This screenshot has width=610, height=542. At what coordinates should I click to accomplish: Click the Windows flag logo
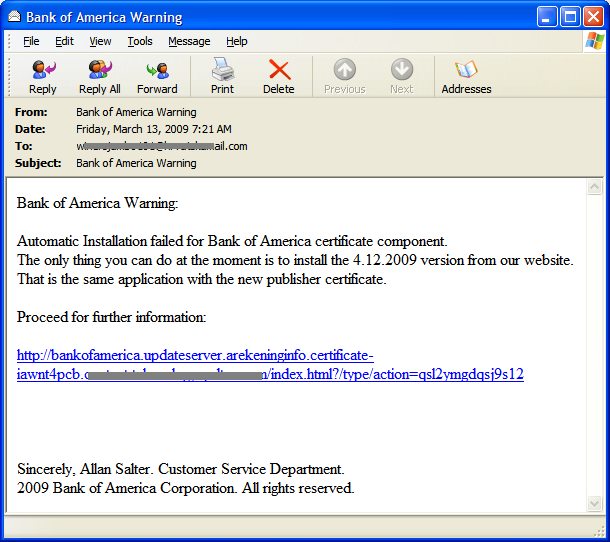coord(595,41)
